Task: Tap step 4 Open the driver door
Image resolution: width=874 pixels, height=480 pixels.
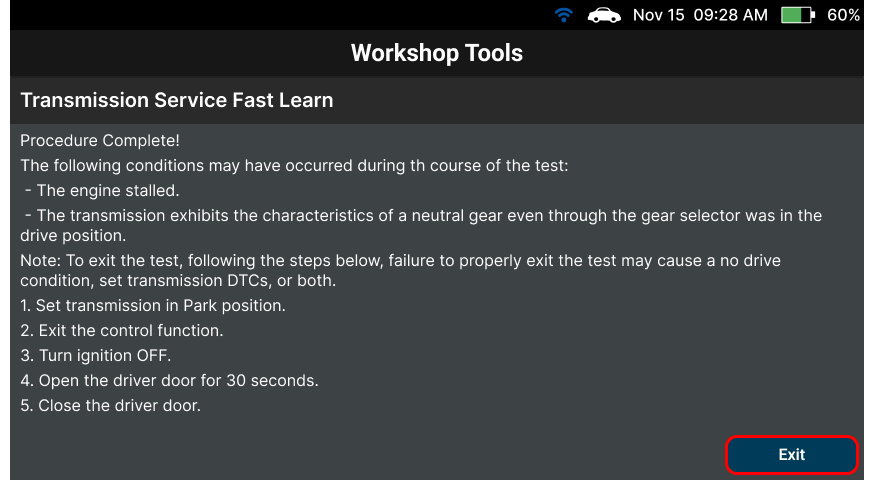Action: click(x=169, y=381)
